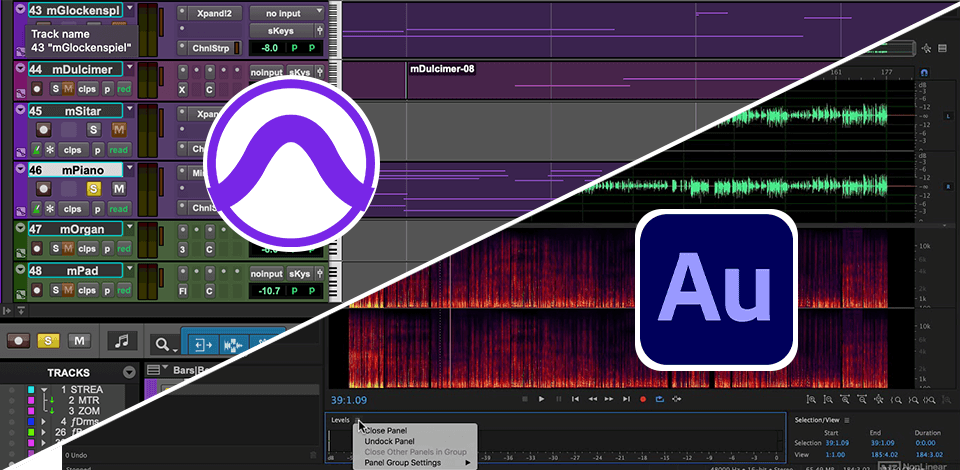Click the first zoom-in icon in Audition zoom bar
960x470 pixels.
811,399
